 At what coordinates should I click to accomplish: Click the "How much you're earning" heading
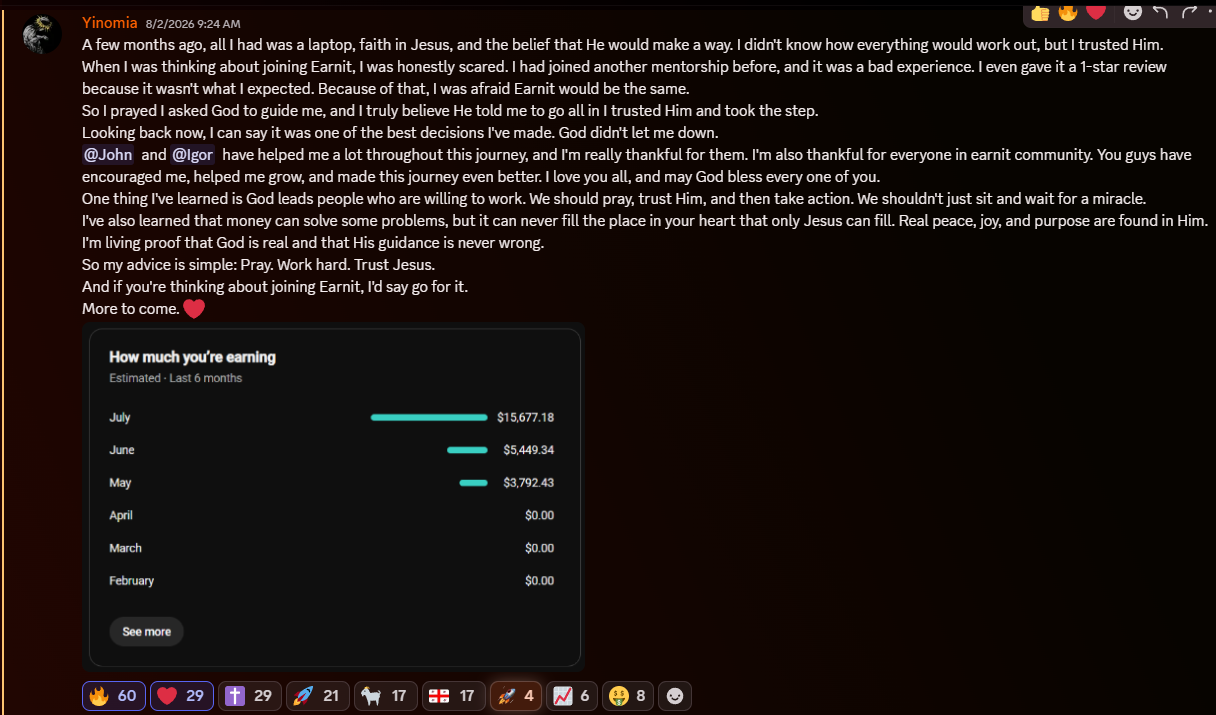coord(192,357)
